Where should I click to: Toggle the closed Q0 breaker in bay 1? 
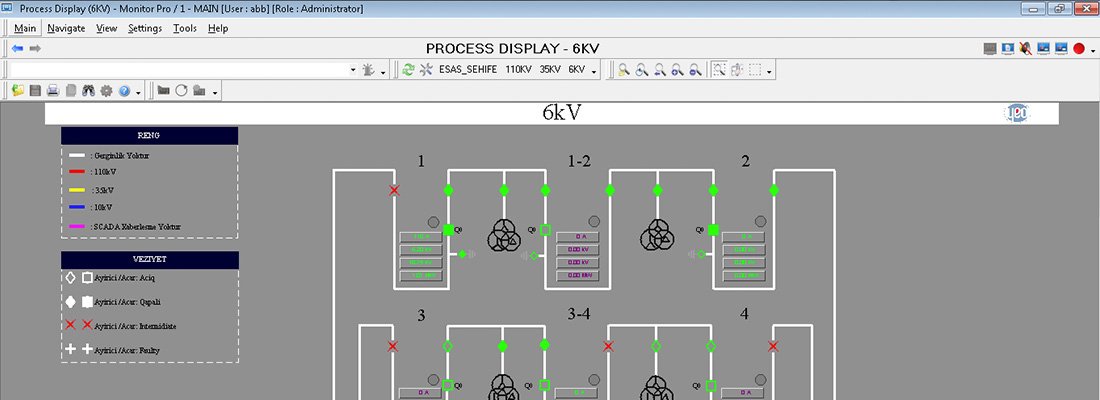(x=448, y=229)
